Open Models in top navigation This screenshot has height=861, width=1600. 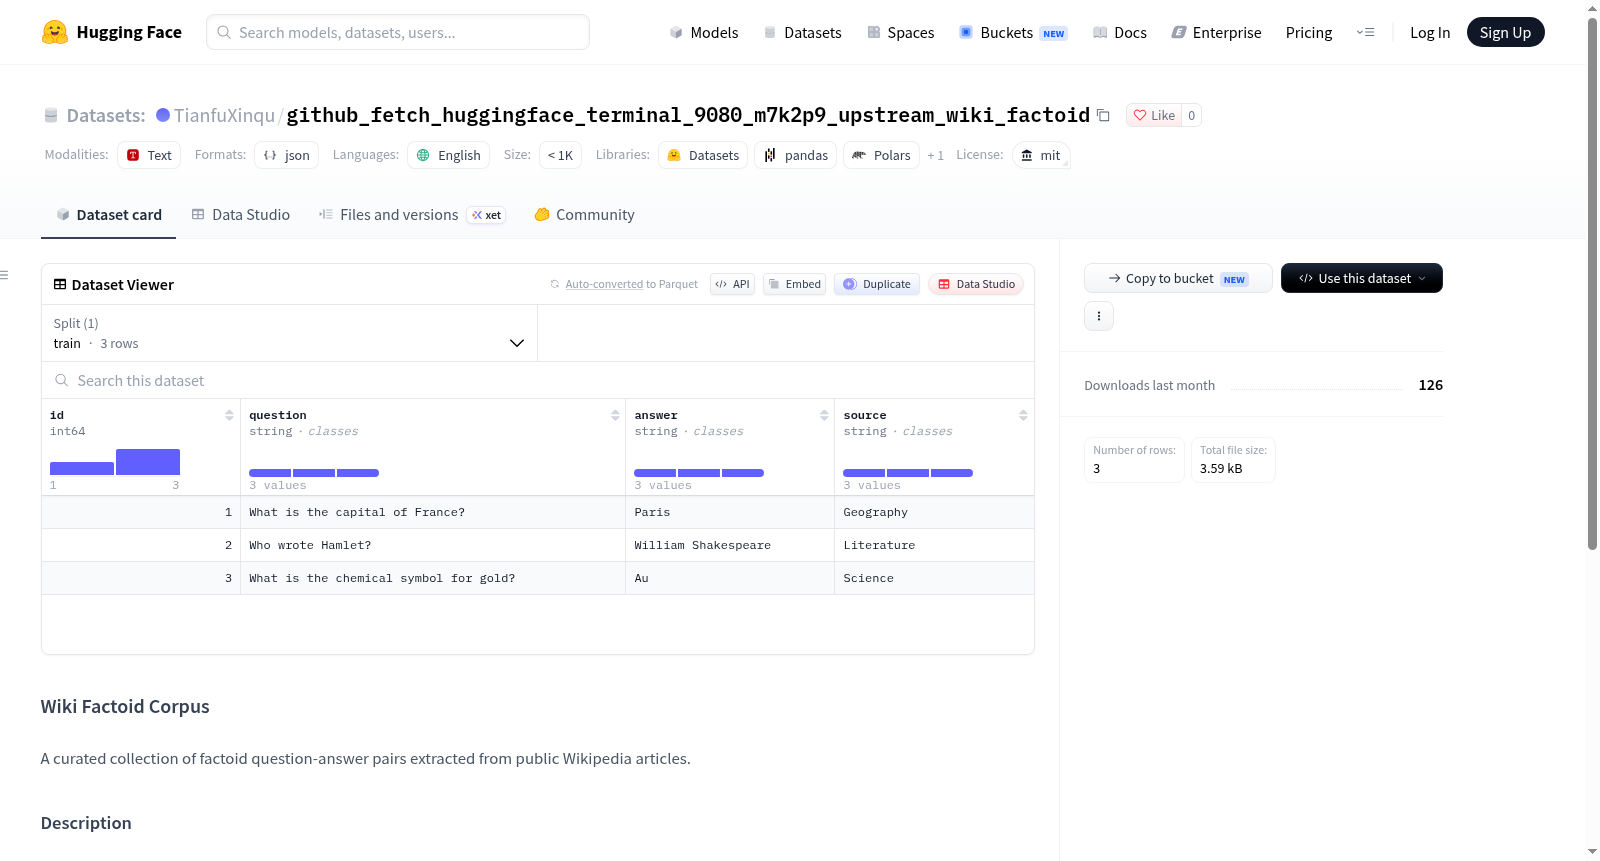coord(704,33)
